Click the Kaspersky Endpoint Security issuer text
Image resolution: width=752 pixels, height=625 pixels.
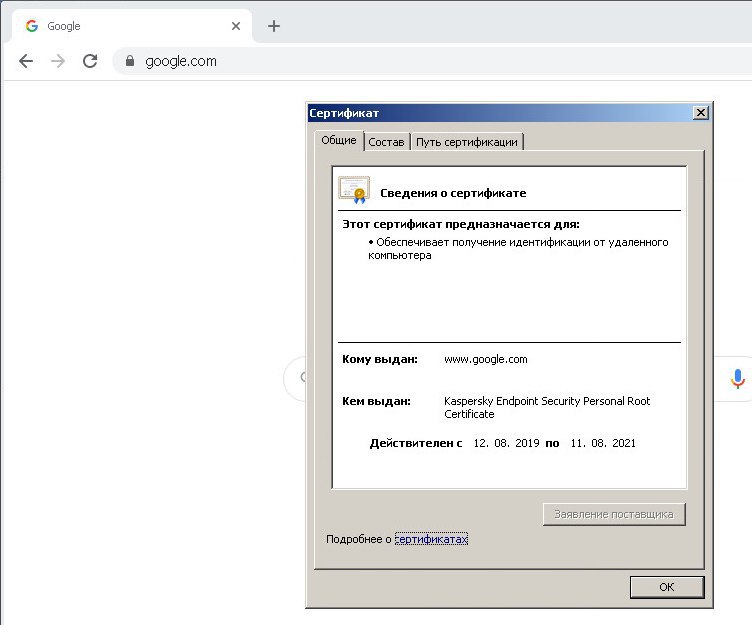(547, 407)
